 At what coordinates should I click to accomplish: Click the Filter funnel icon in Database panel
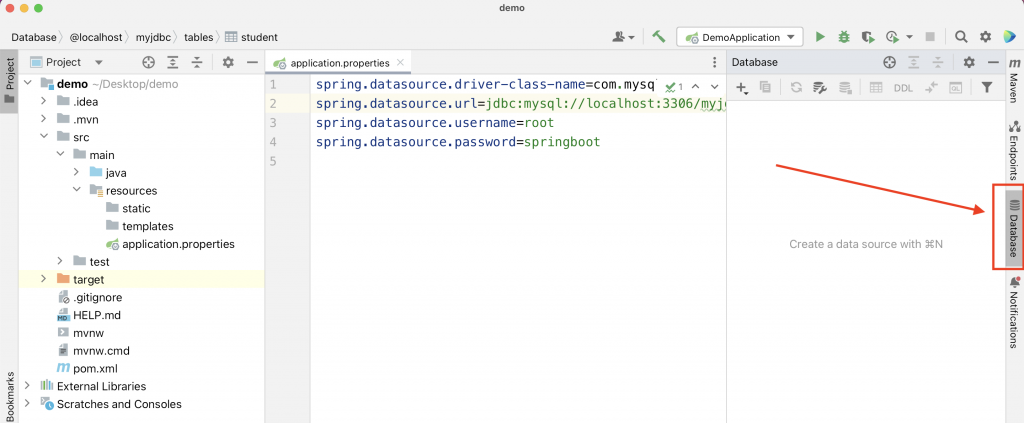point(987,87)
